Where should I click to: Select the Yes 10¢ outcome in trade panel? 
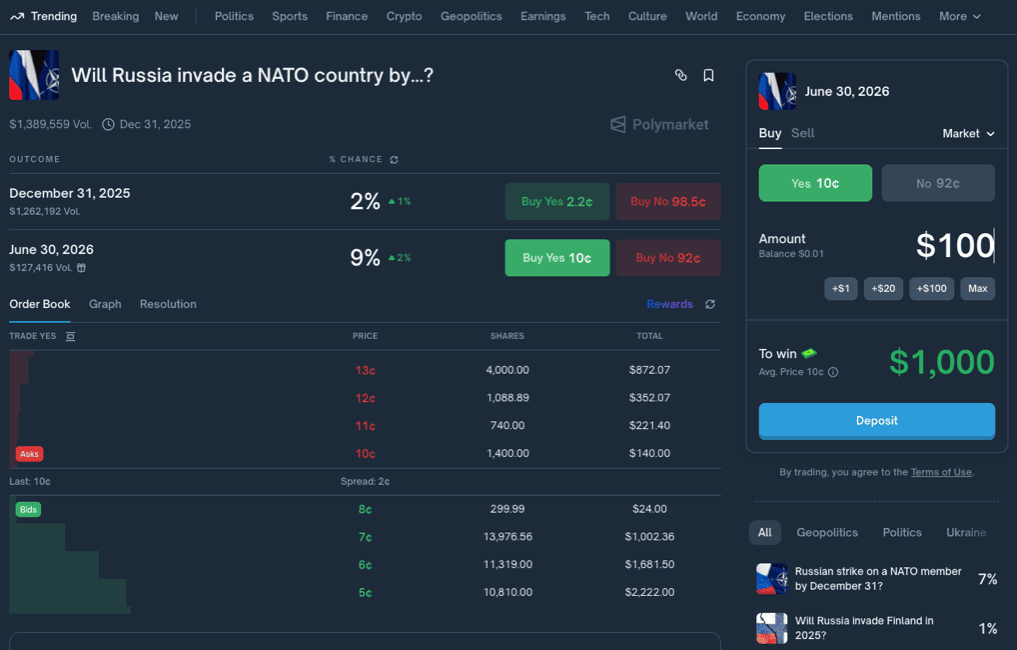(815, 183)
